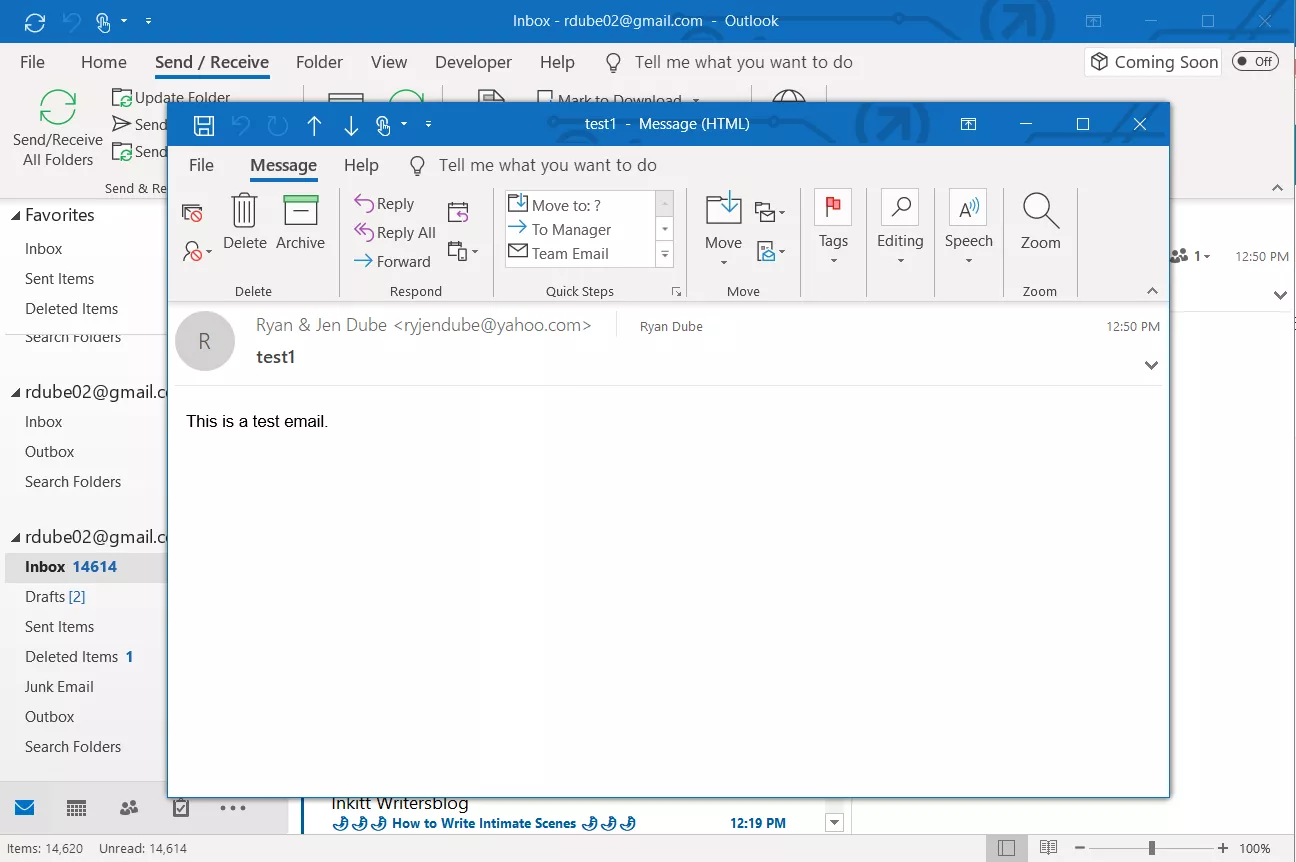The image size is (1296, 862).
Task: Open the More respond actions icon
Action: tap(463, 251)
